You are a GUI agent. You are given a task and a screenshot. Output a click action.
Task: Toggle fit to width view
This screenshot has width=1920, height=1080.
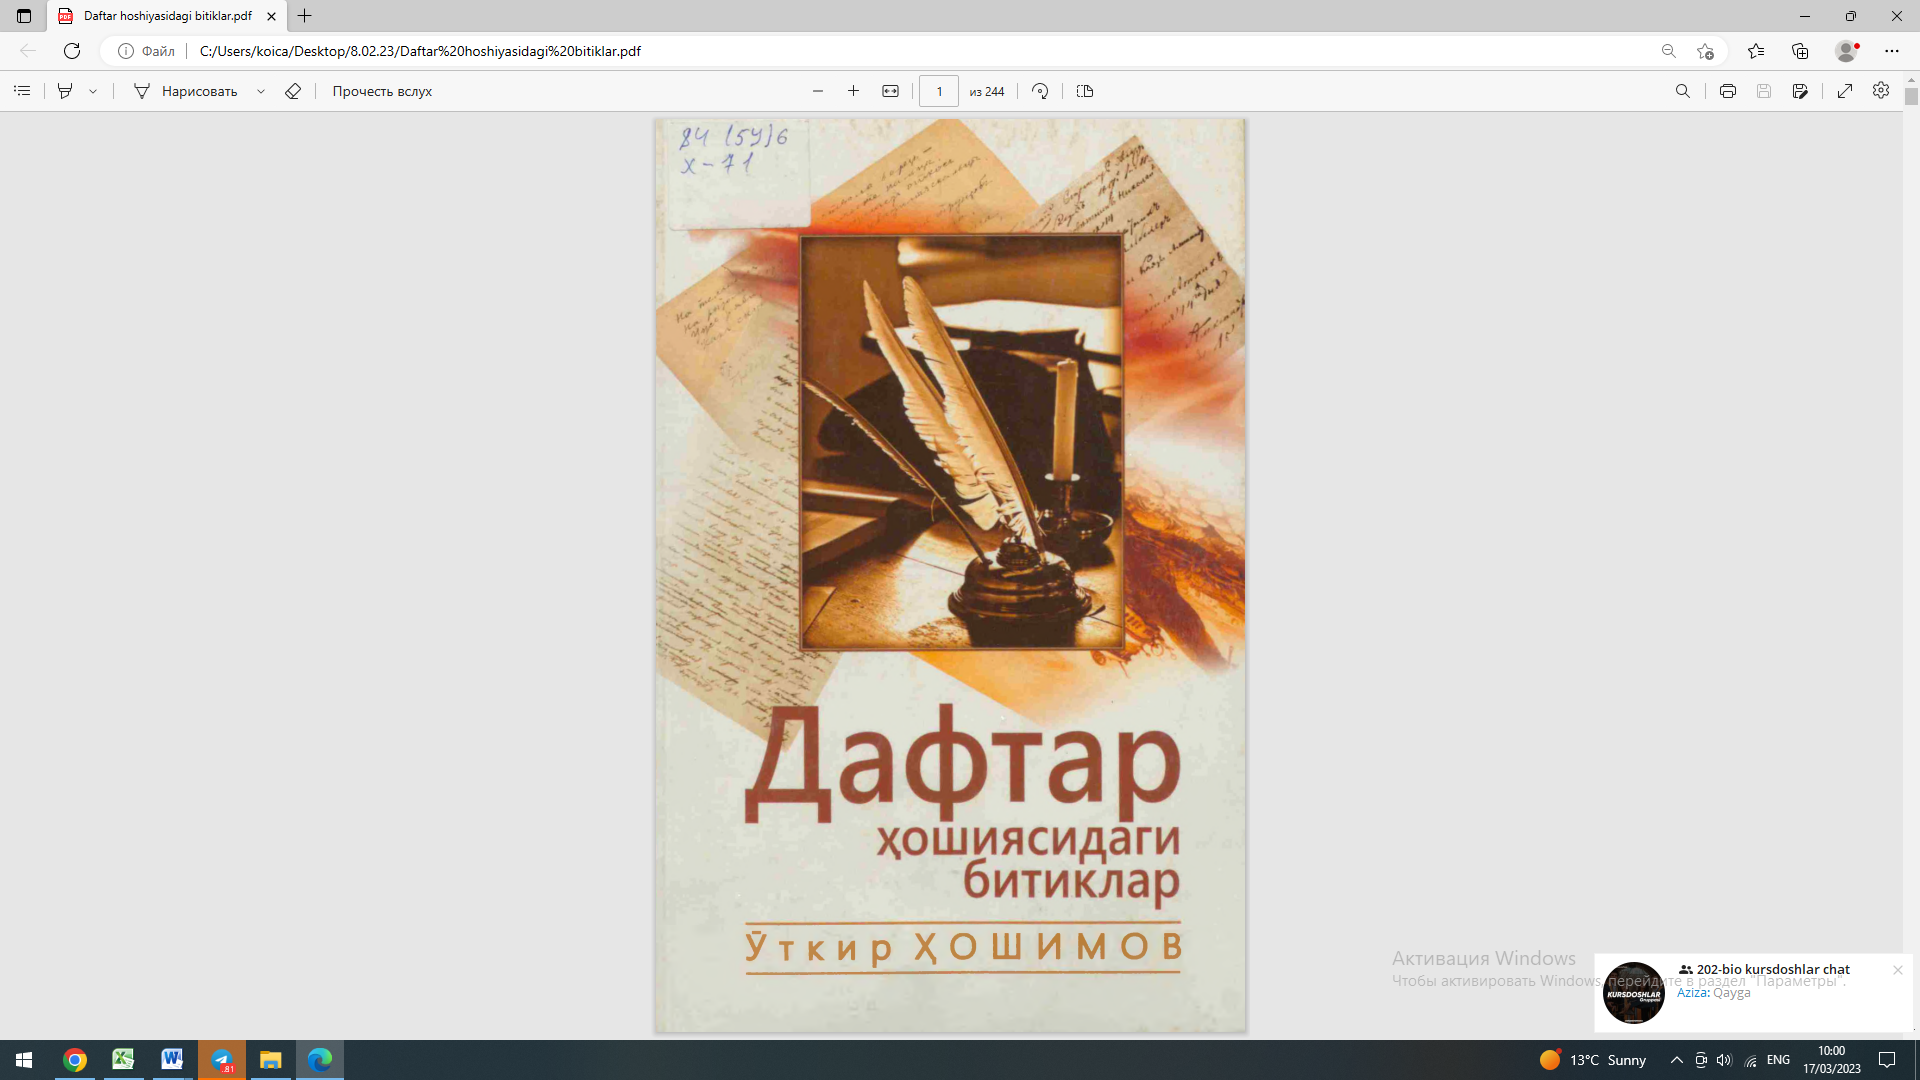pos(890,91)
